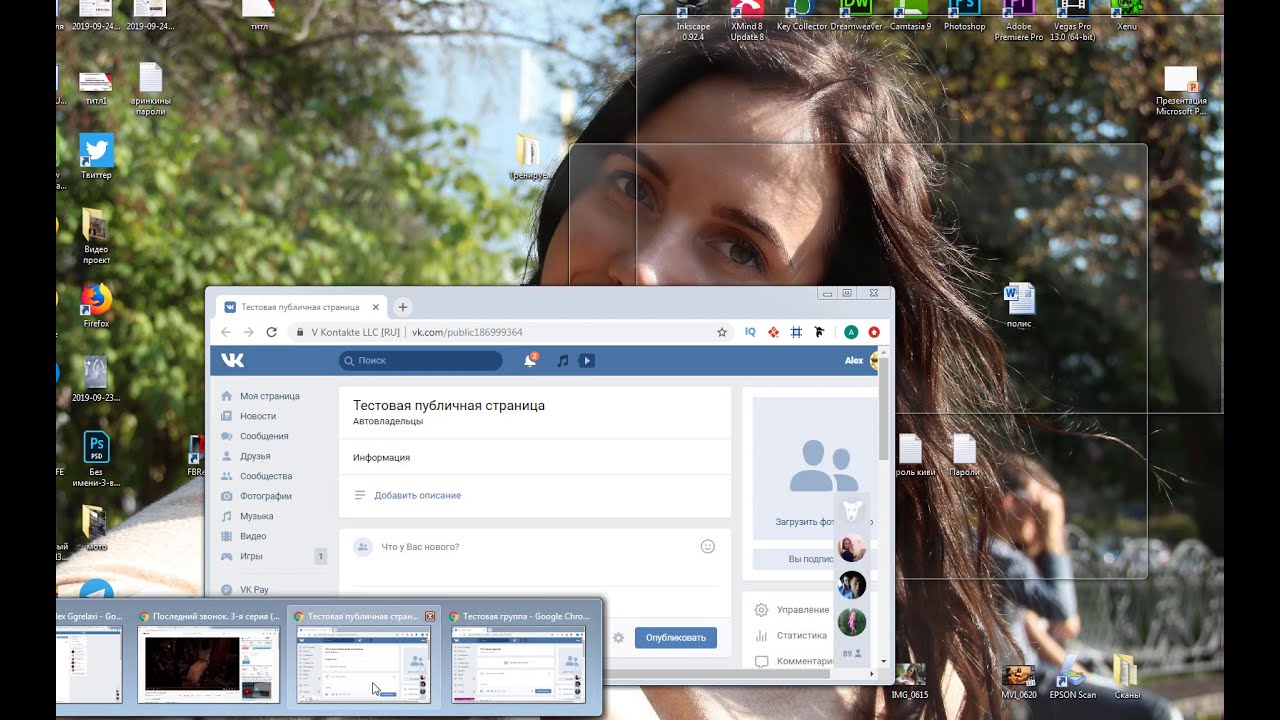Open the VK music note icon

(x=562, y=360)
